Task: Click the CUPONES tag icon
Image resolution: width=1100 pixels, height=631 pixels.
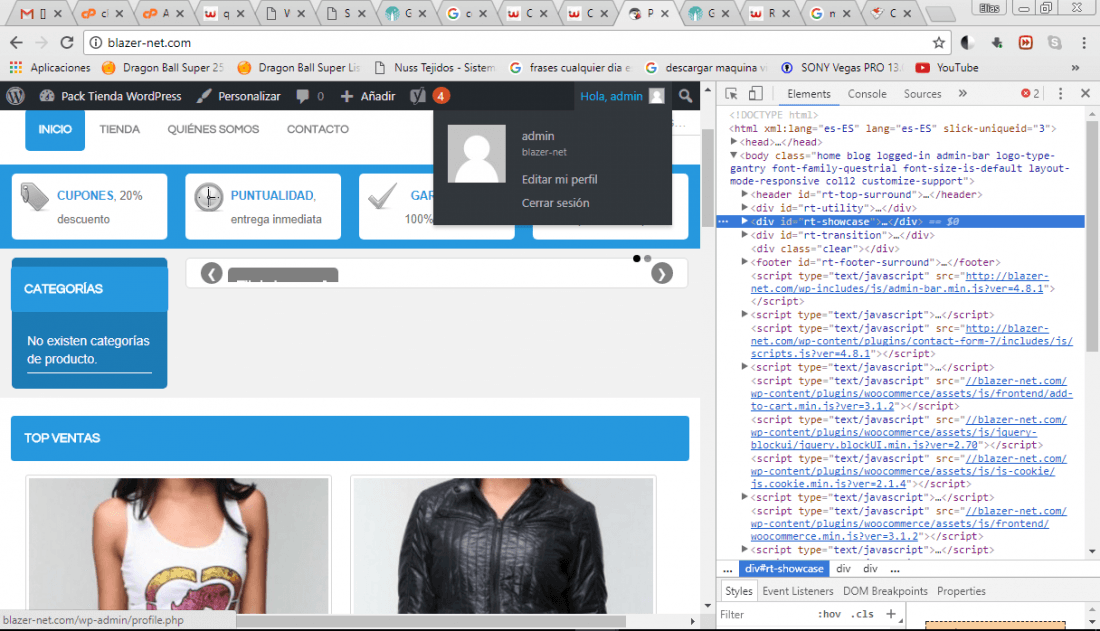Action: click(34, 197)
